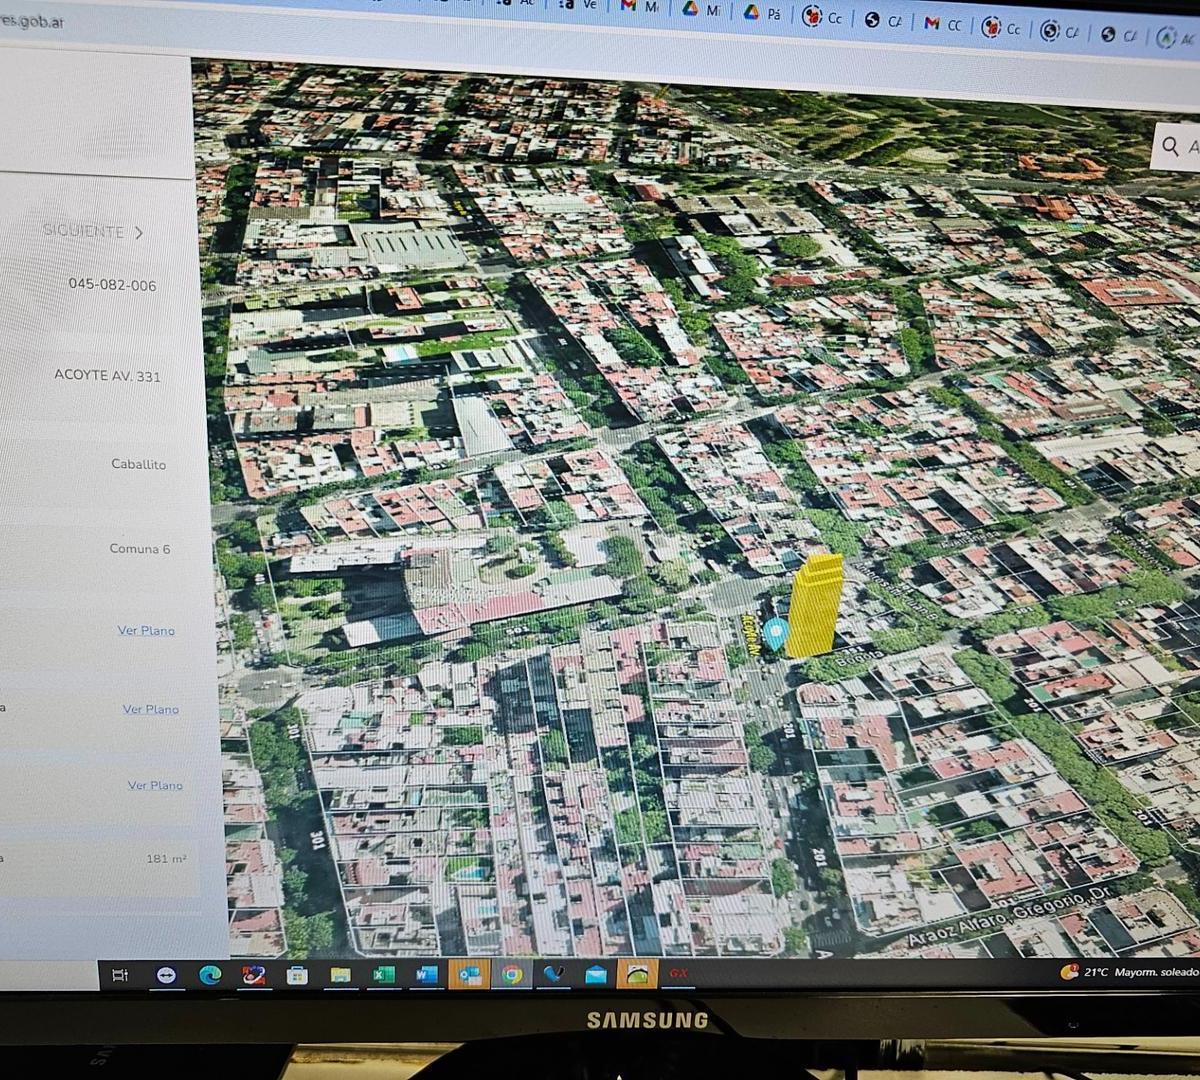Click the SIGUIENTE next arrow link
The width and height of the screenshot is (1200, 1080).
point(93,232)
